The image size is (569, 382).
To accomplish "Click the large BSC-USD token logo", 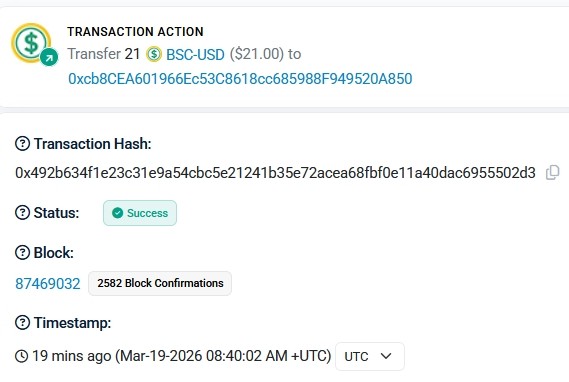I will 31,42.
